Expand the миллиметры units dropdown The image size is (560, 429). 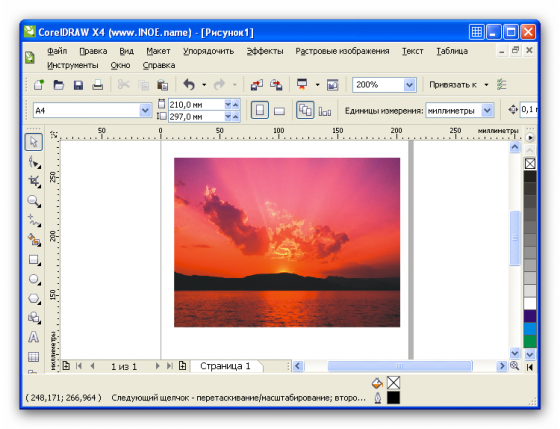(488, 110)
